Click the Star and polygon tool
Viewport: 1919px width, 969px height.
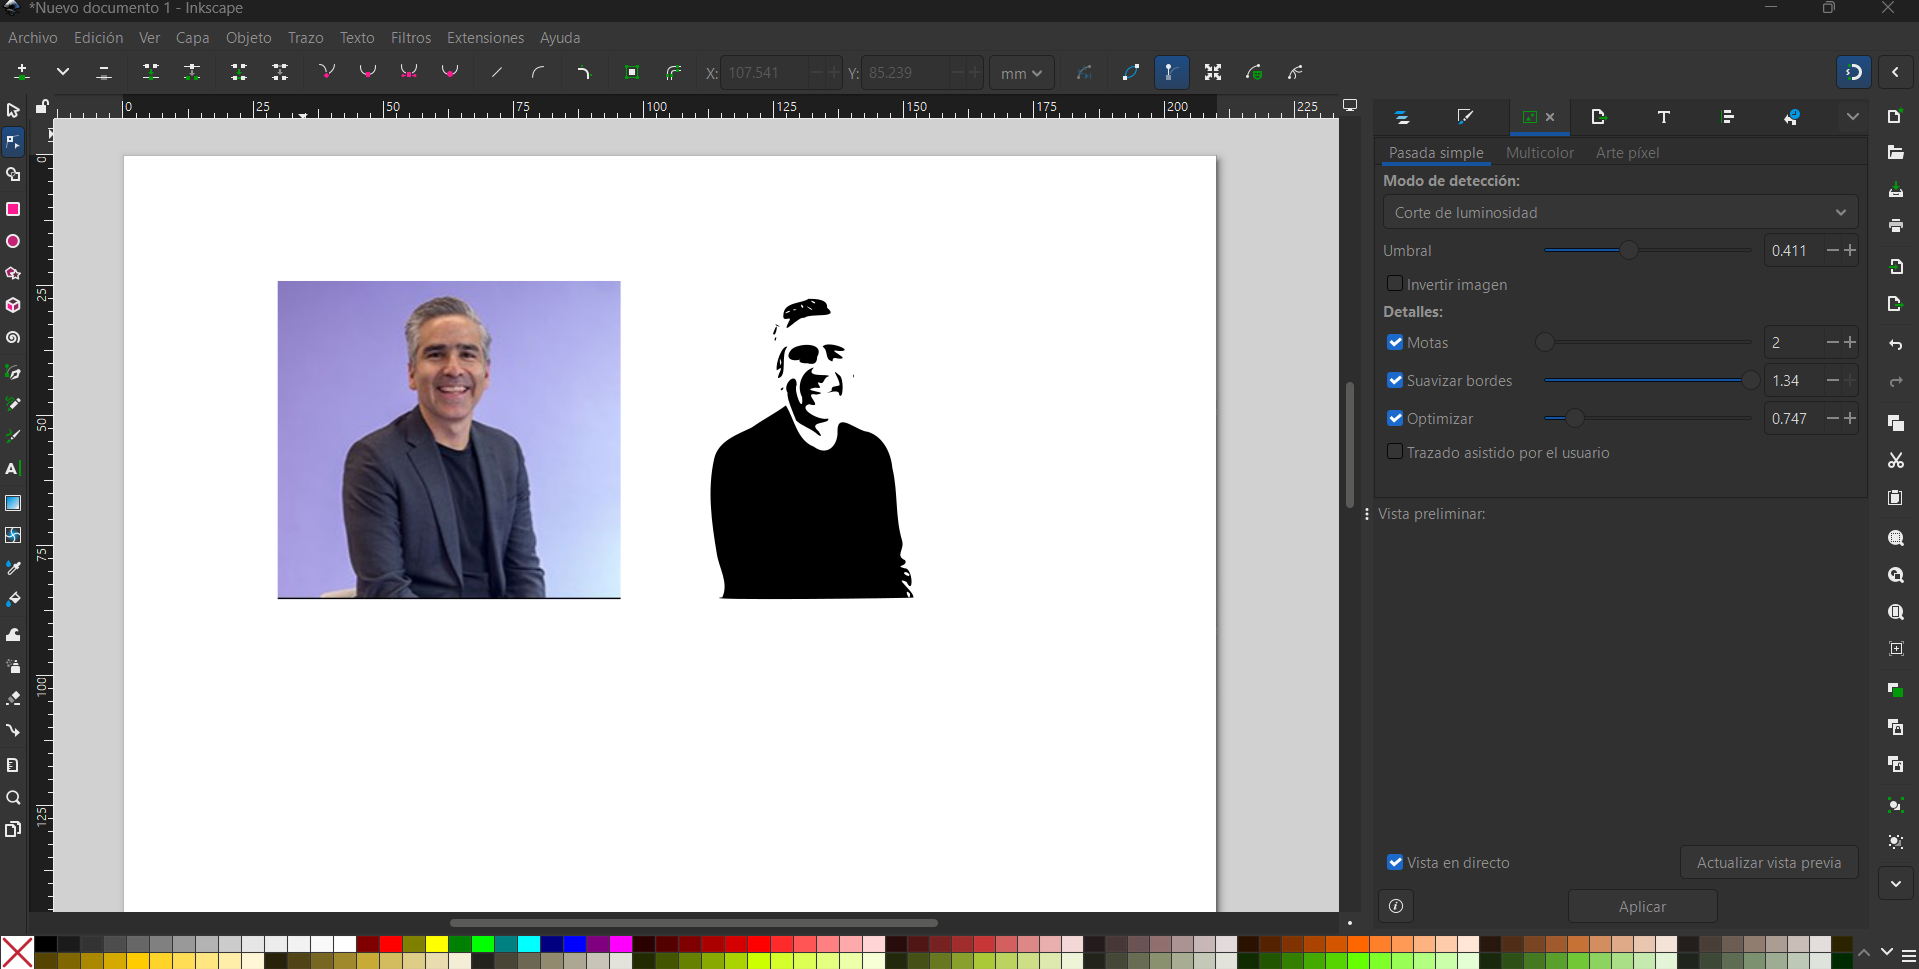(13, 273)
